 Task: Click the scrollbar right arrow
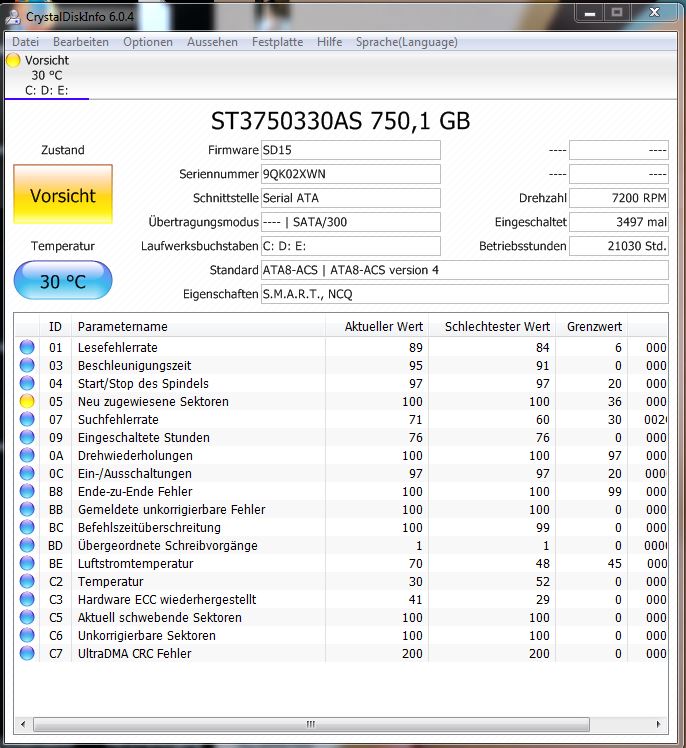pos(658,724)
